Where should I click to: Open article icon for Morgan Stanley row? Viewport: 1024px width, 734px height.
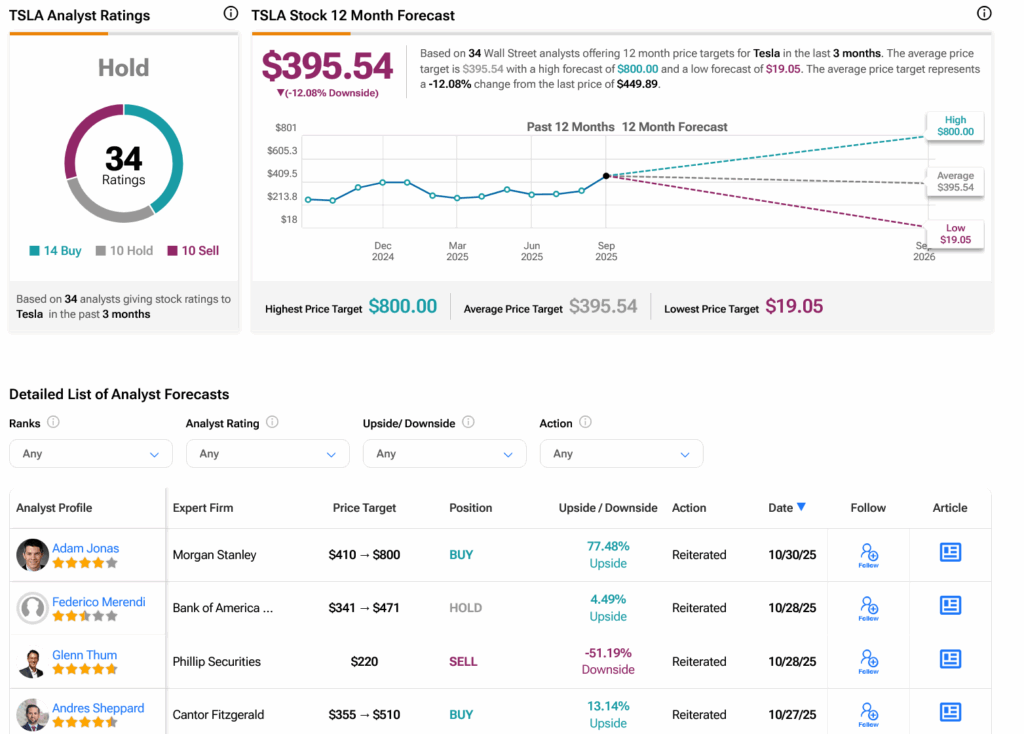click(x=950, y=553)
